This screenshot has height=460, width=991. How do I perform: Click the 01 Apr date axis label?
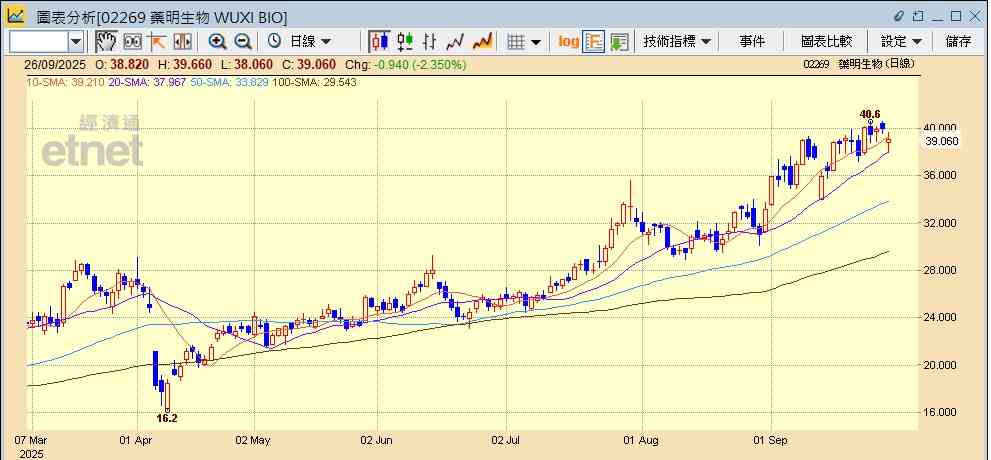coord(137,440)
